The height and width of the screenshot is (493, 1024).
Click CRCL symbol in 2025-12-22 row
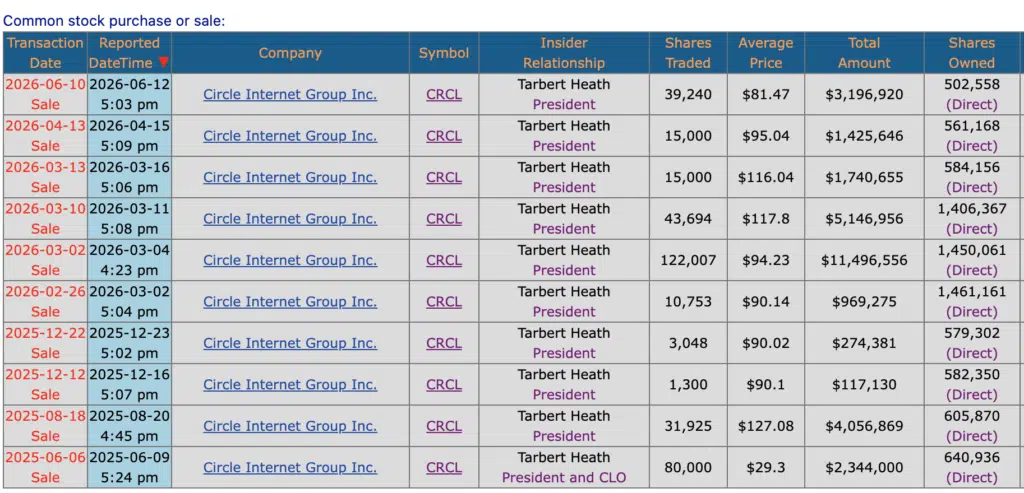coord(444,343)
